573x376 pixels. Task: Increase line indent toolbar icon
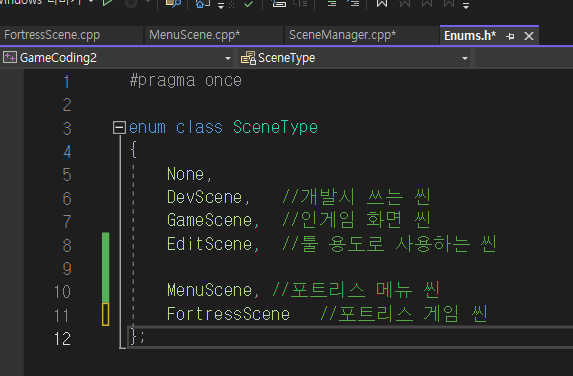coord(354,4)
